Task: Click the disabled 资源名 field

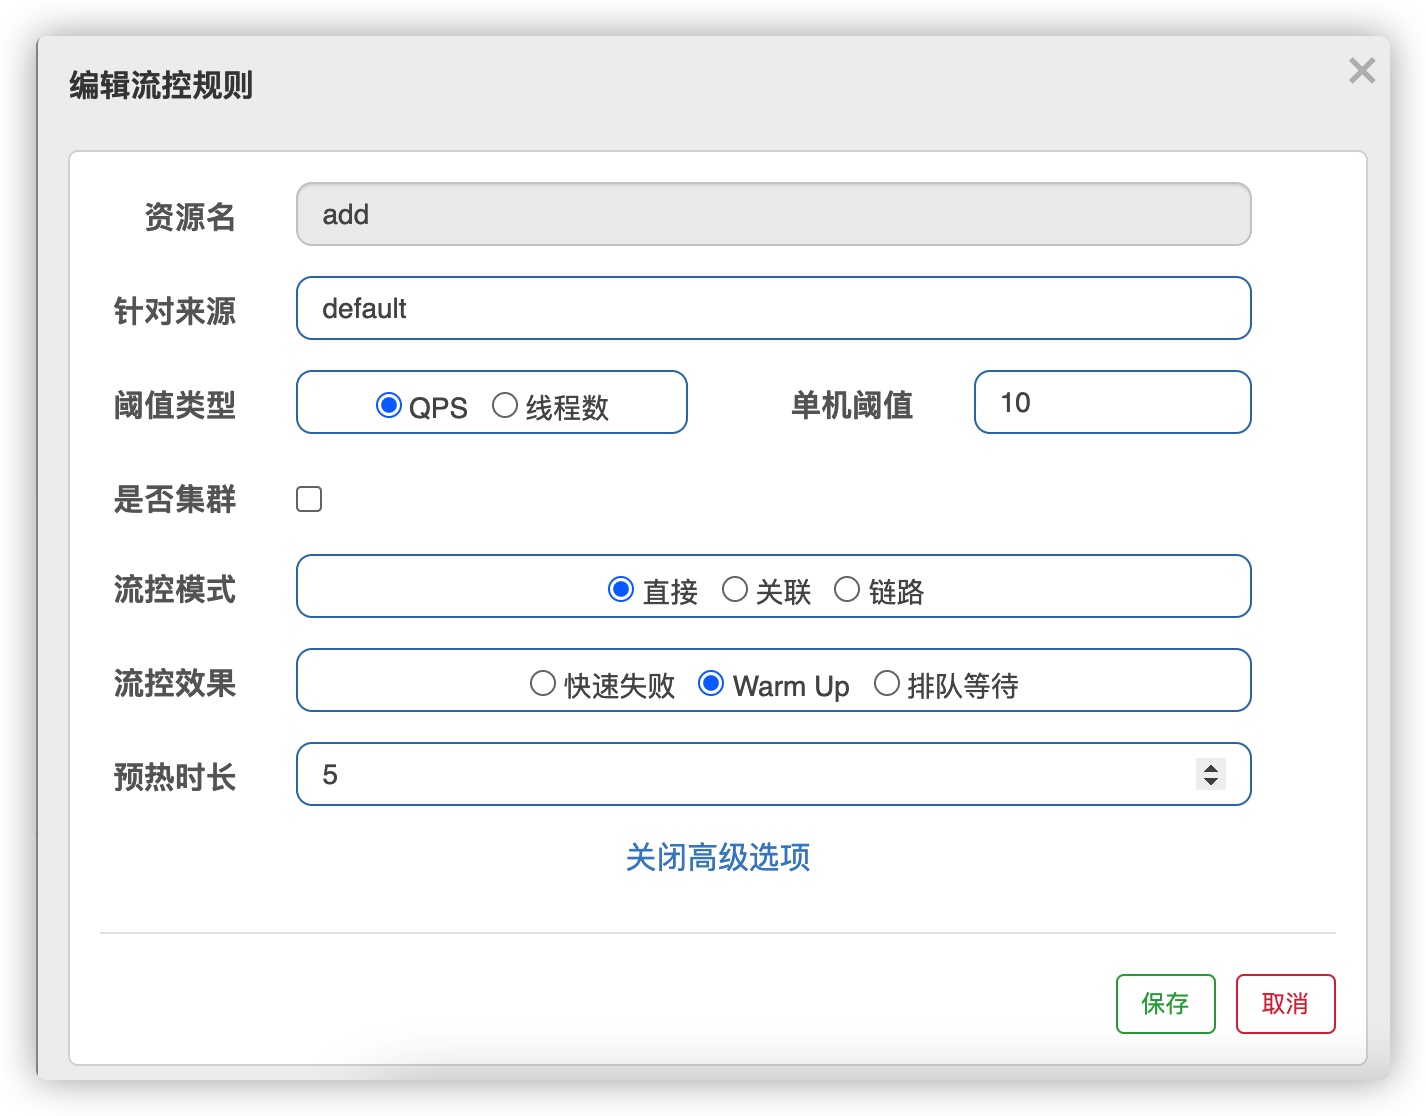Action: pos(773,214)
